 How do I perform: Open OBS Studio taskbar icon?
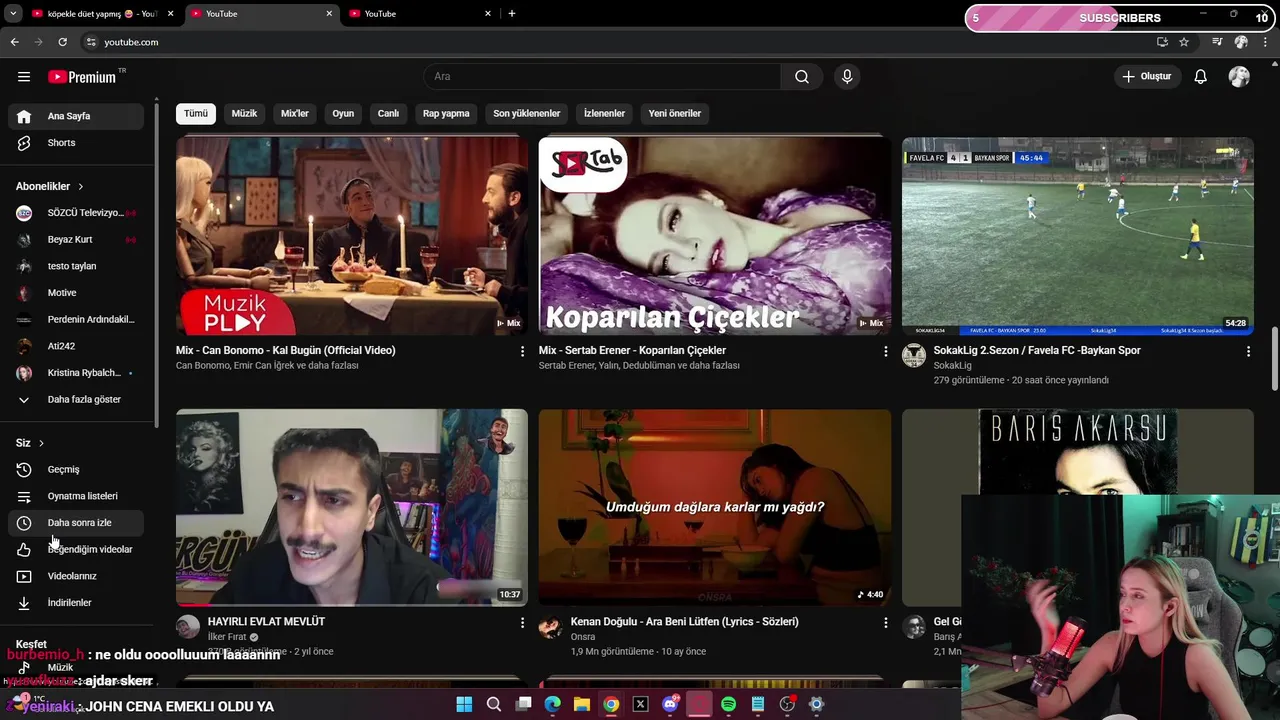787,705
